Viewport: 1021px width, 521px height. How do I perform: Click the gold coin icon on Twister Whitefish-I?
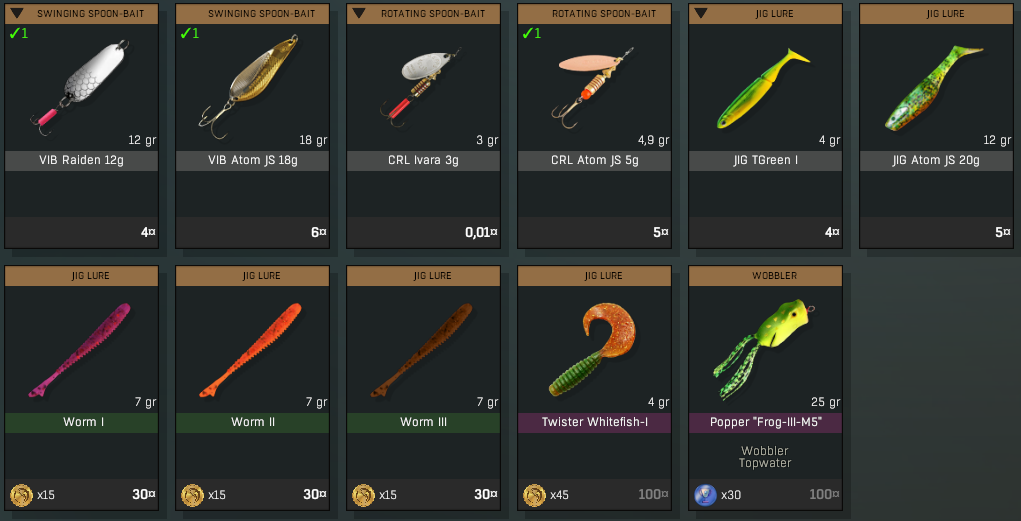pos(535,495)
